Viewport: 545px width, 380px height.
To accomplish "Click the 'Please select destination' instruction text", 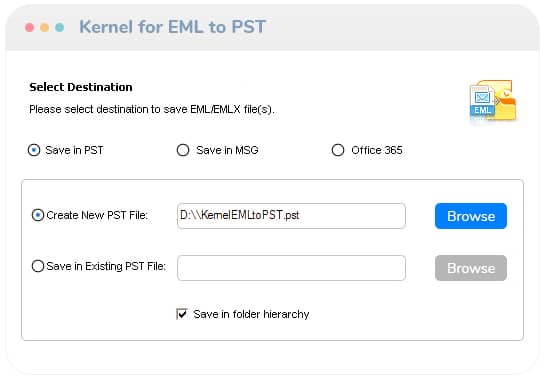I will click(x=152, y=110).
